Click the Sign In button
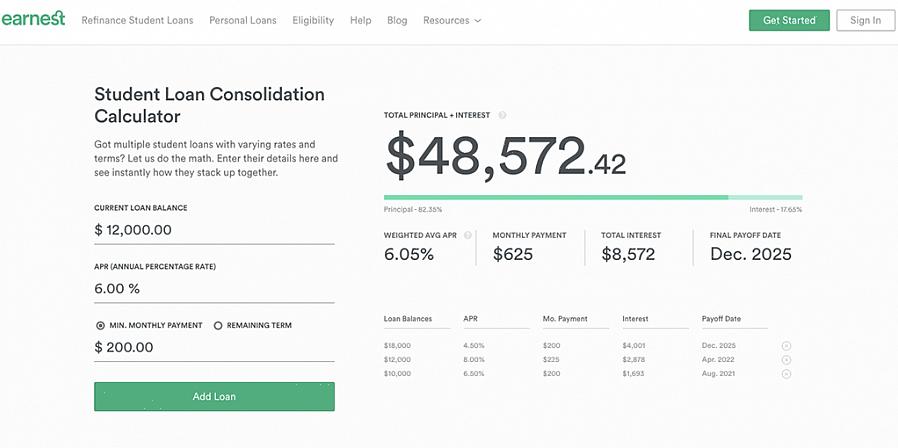898x448 pixels. pos(865,20)
